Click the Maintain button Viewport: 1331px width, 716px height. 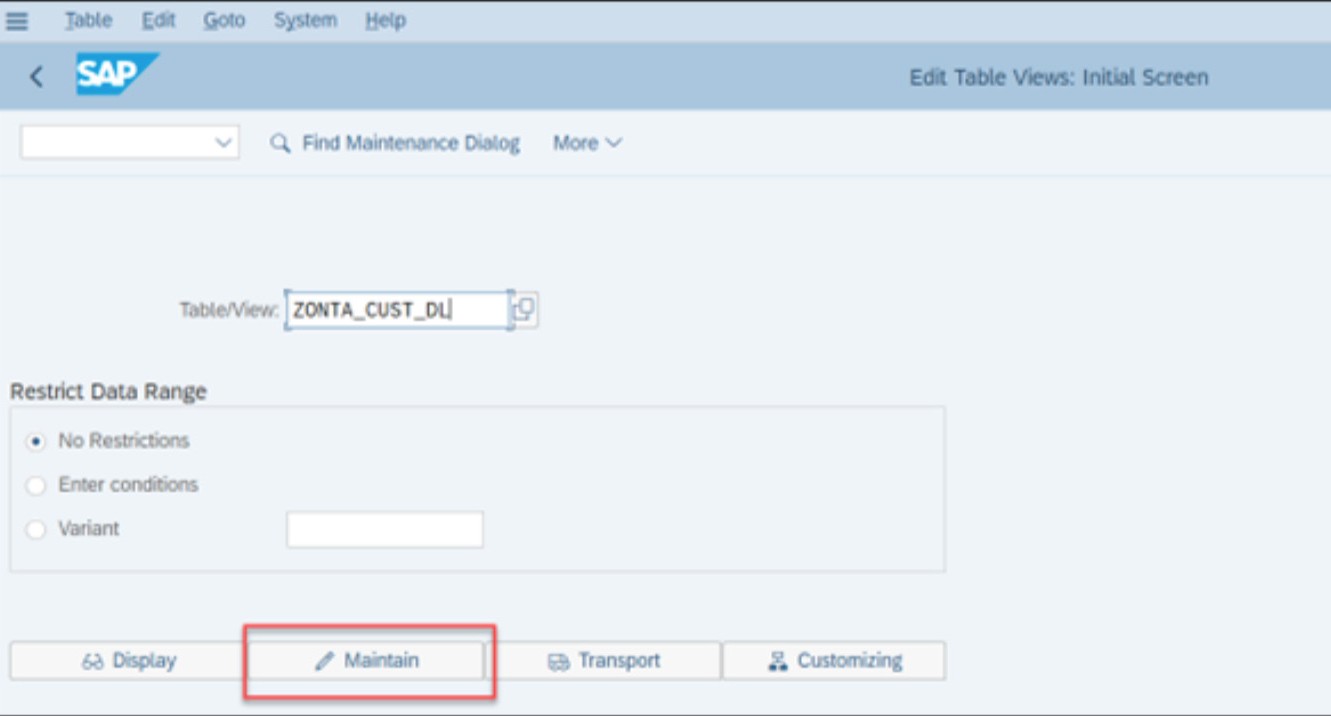(x=366, y=661)
